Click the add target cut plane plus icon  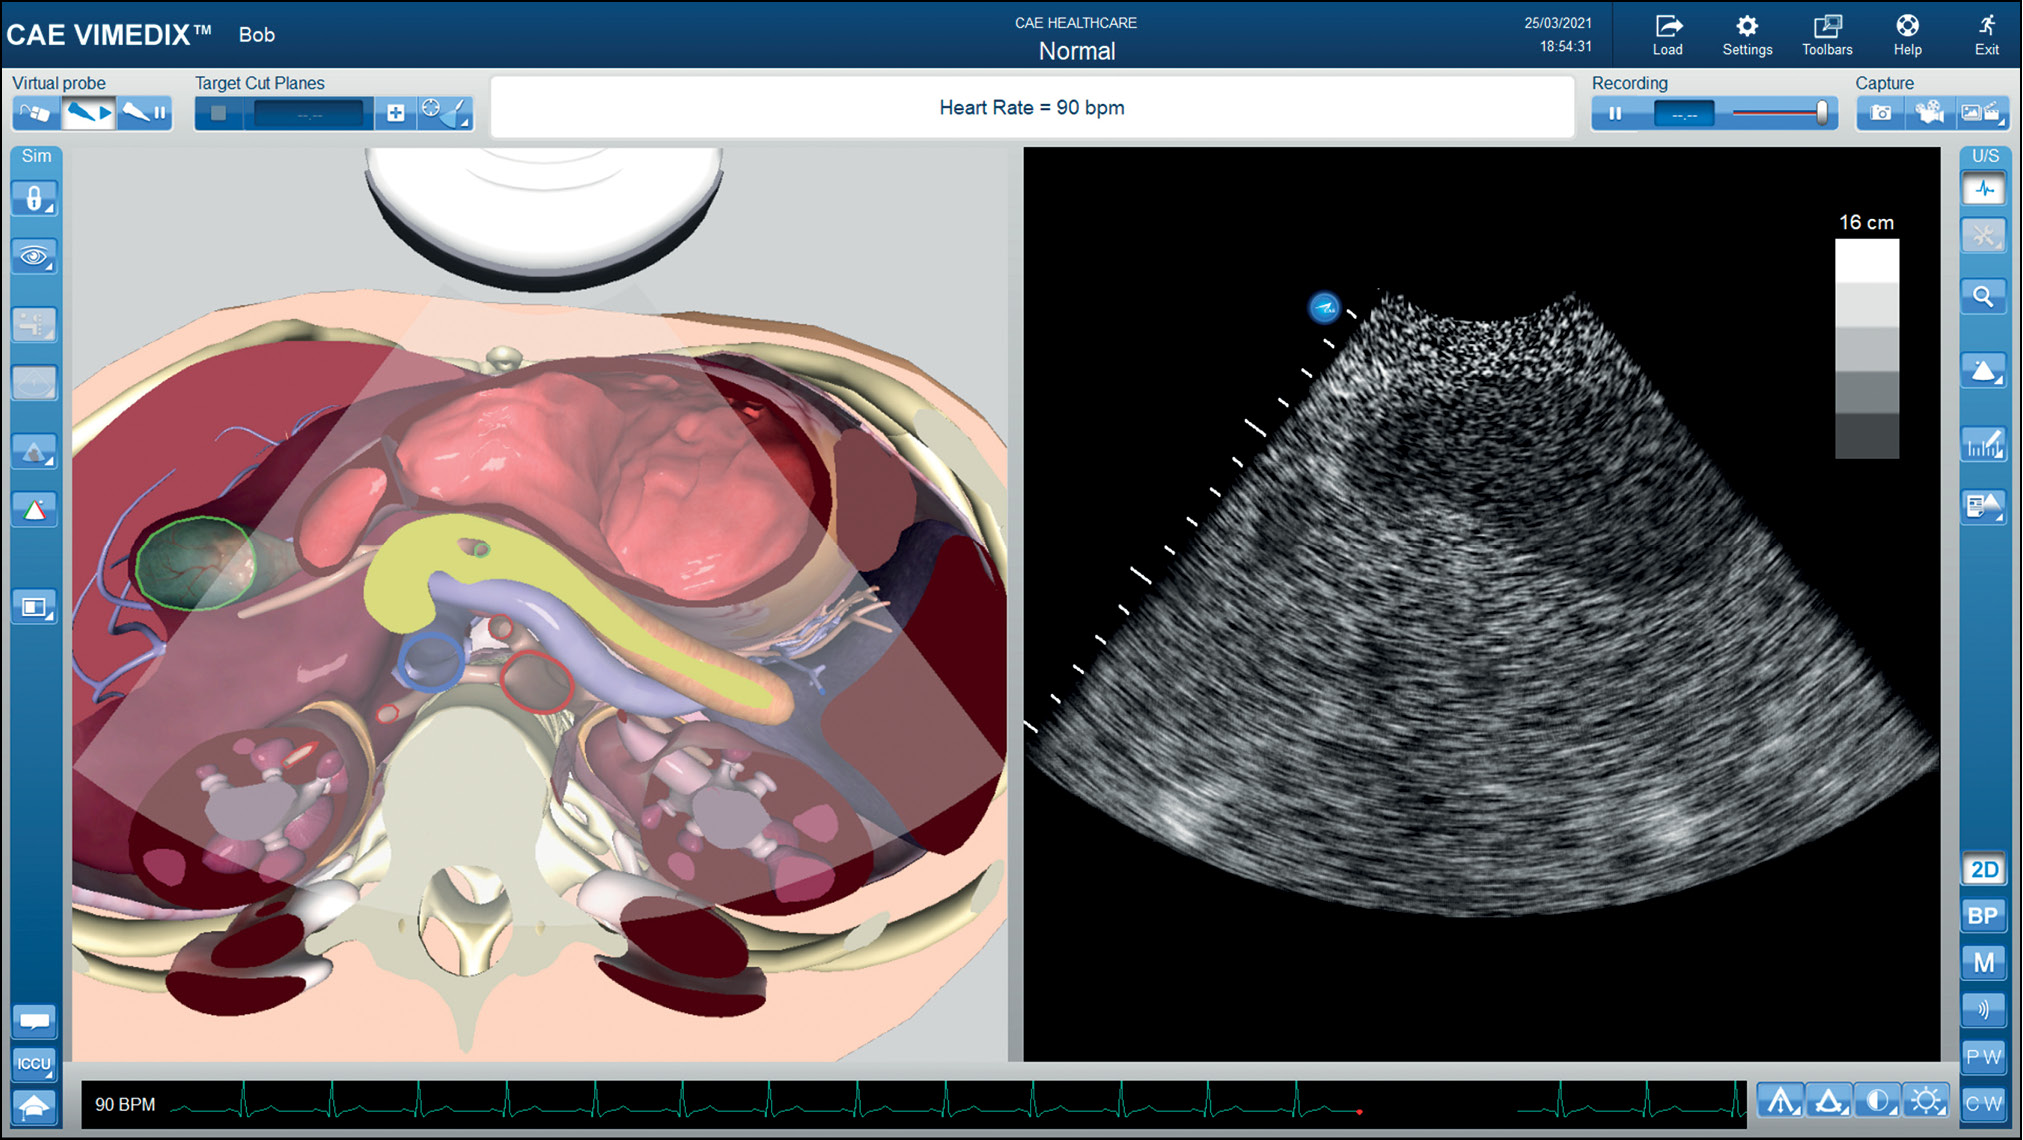(396, 113)
